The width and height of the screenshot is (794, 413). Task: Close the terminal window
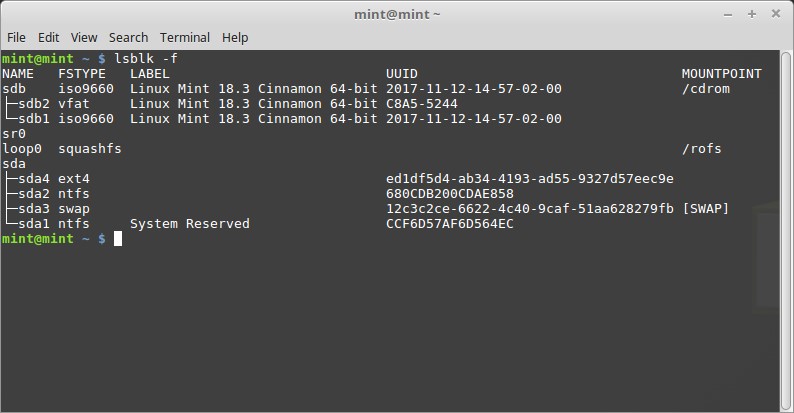point(775,14)
